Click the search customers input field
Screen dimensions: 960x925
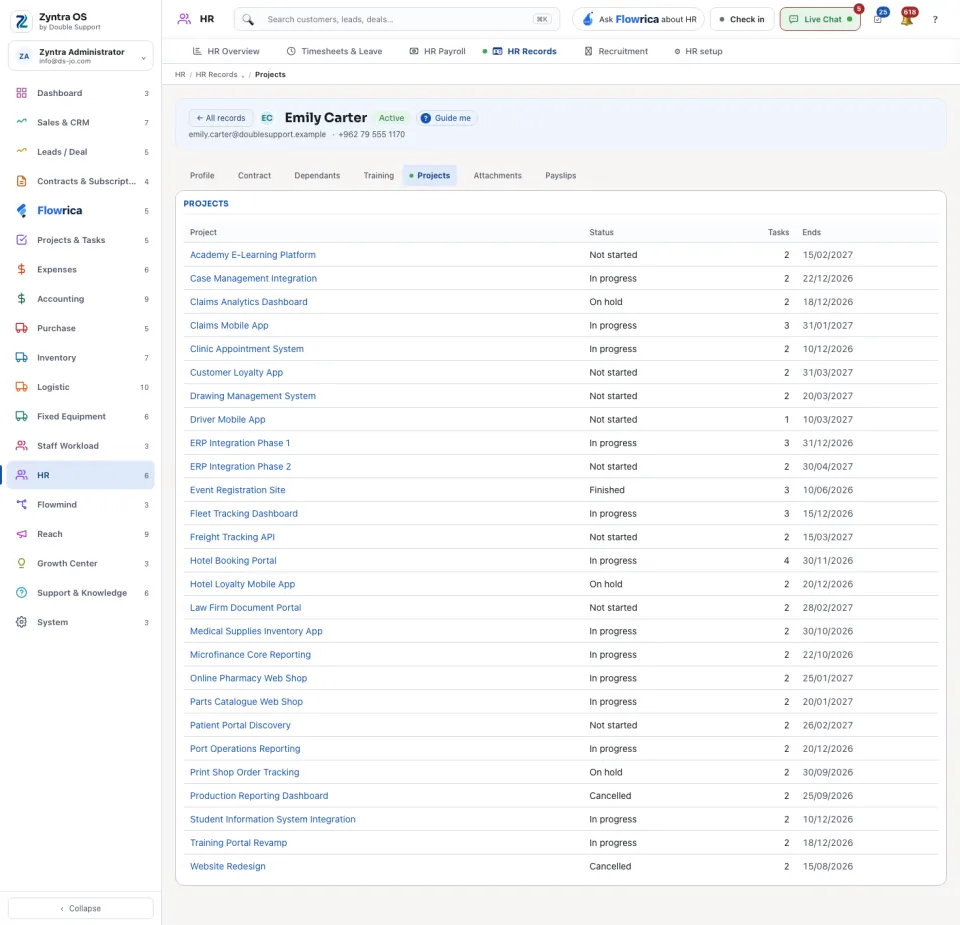pyautogui.click(x=397, y=20)
